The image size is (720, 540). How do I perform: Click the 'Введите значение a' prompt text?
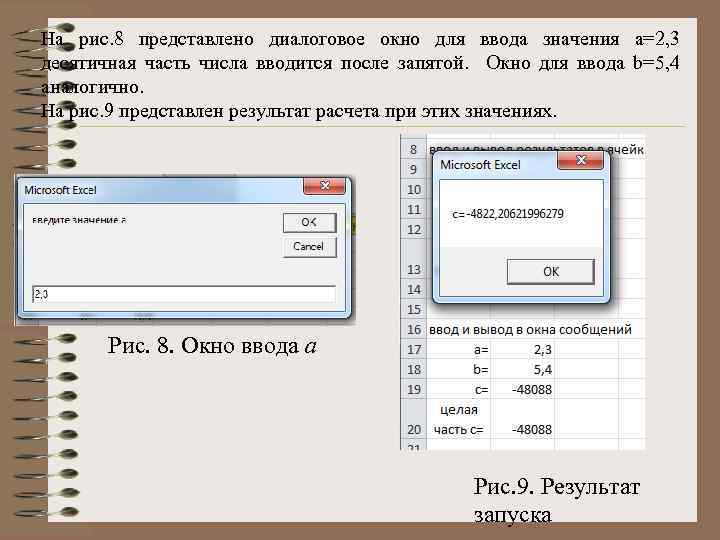pyautogui.click(x=79, y=220)
